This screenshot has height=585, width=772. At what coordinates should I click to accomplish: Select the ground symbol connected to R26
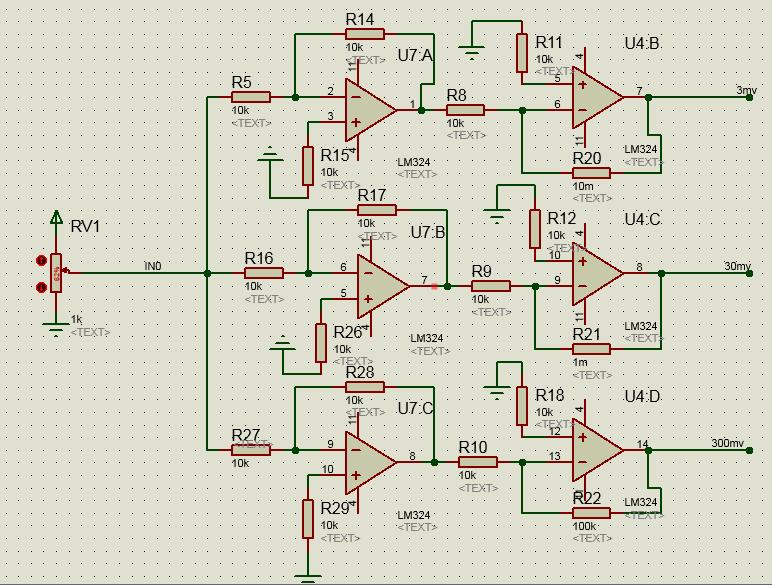coord(283,343)
